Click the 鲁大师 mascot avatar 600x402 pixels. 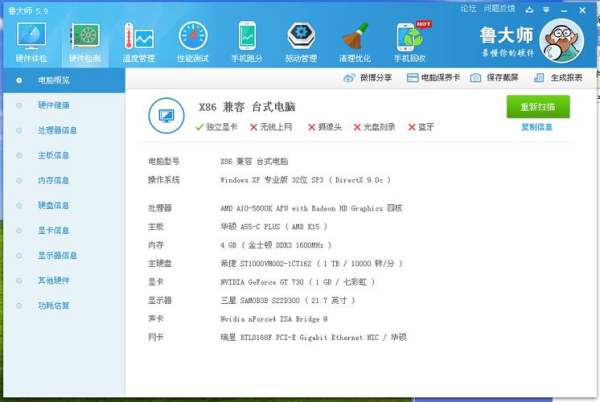(x=562, y=41)
